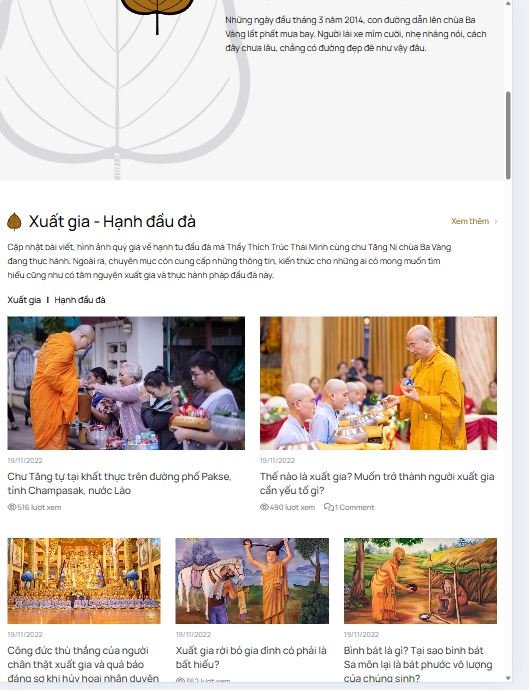Open article Bình bát là gì
Image resolution: width=529 pixels, height=690 pixels.
[x=418, y=664]
